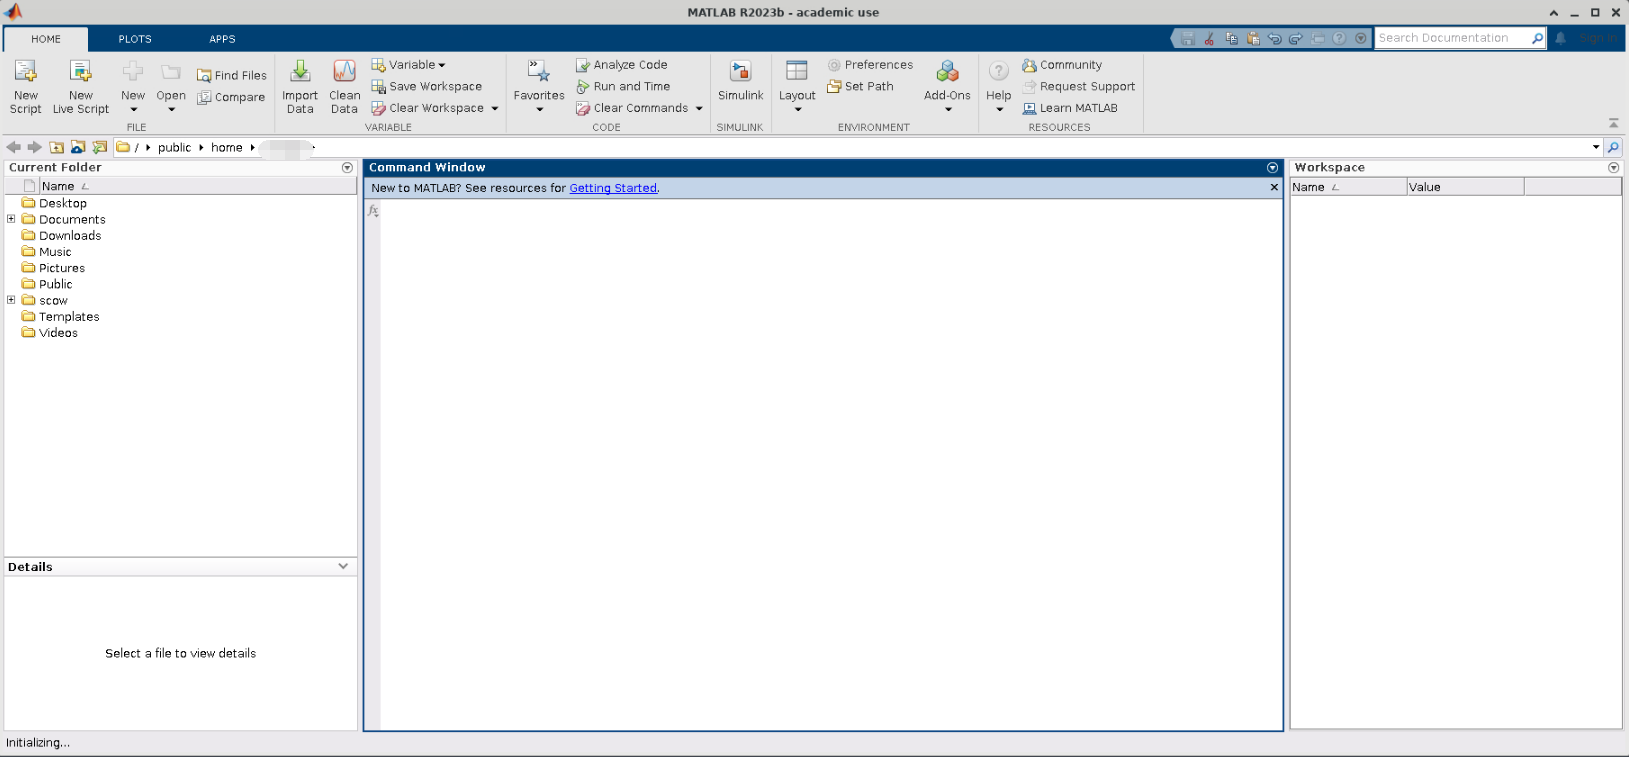The height and width of the screenshot is (757, 1629).
Task: Open the Clear Commands dropdown arrow
Action: pyautogui.click(x=699, y=108)
